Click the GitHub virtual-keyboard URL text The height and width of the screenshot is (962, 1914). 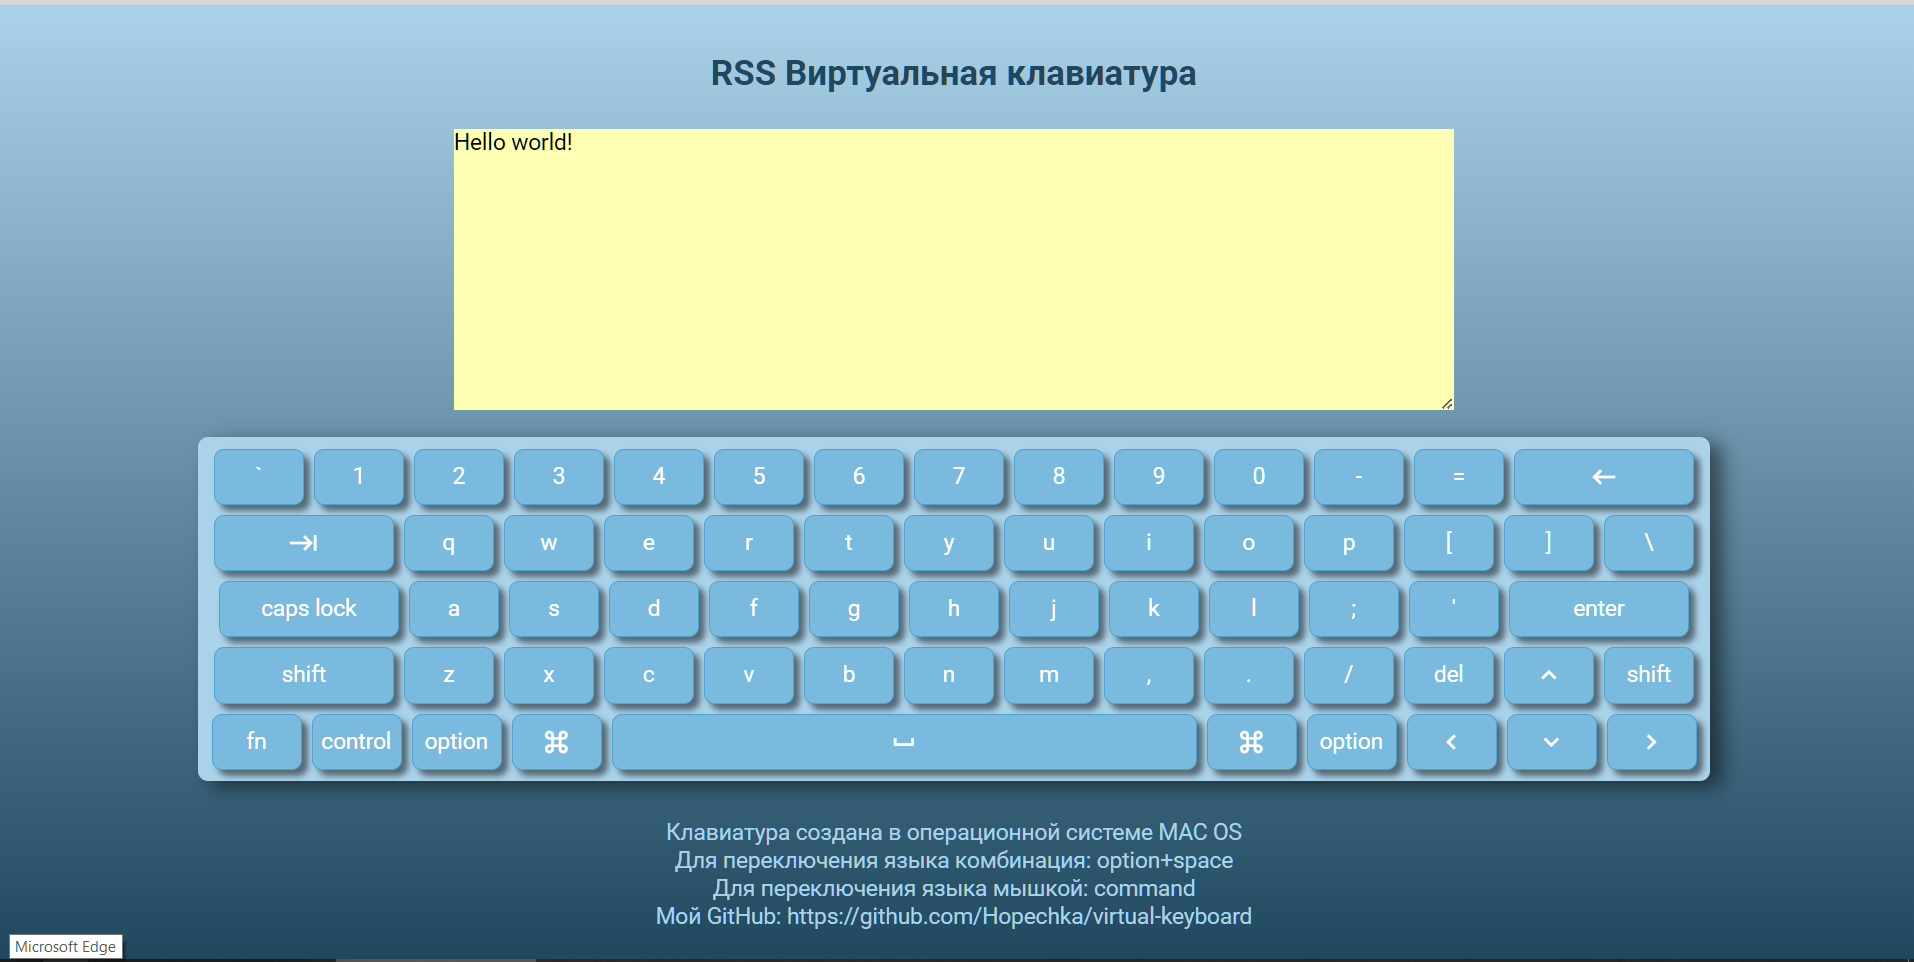tap(1019, 917)
